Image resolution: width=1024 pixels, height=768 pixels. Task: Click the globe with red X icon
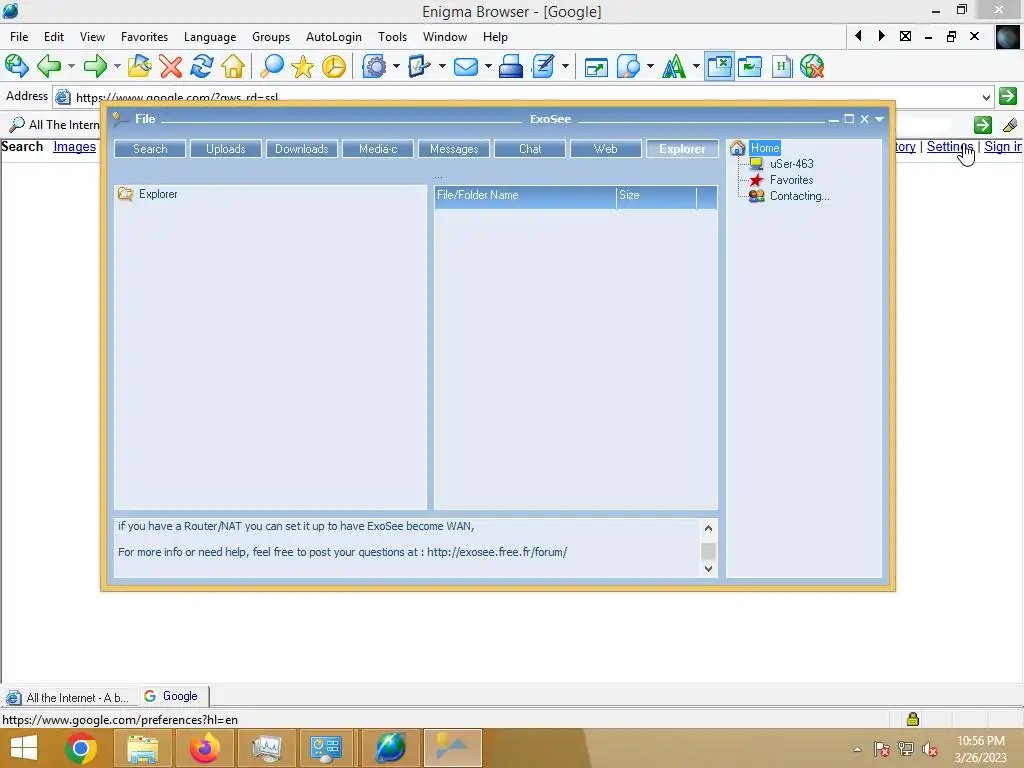(x=812, y=66)
